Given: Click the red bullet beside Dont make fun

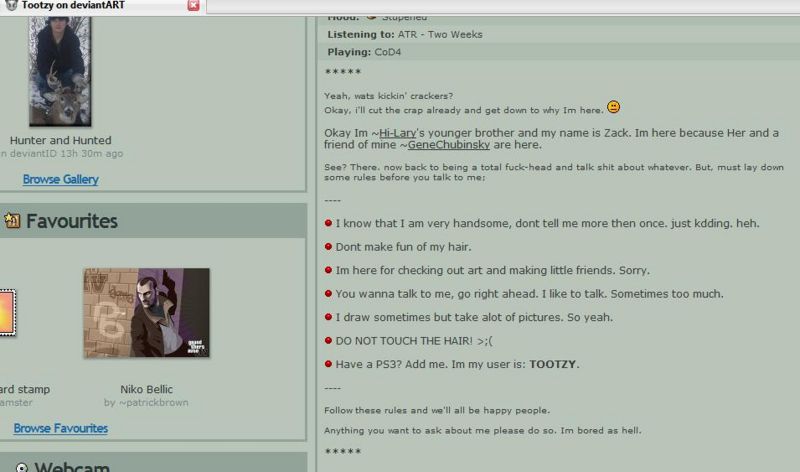Looking at the screenshot, I should click(328, 247).
